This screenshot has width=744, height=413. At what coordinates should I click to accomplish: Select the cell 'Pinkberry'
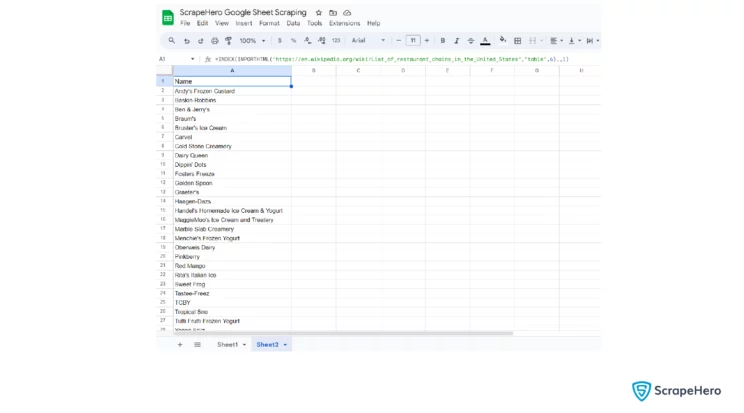point(232,256)
